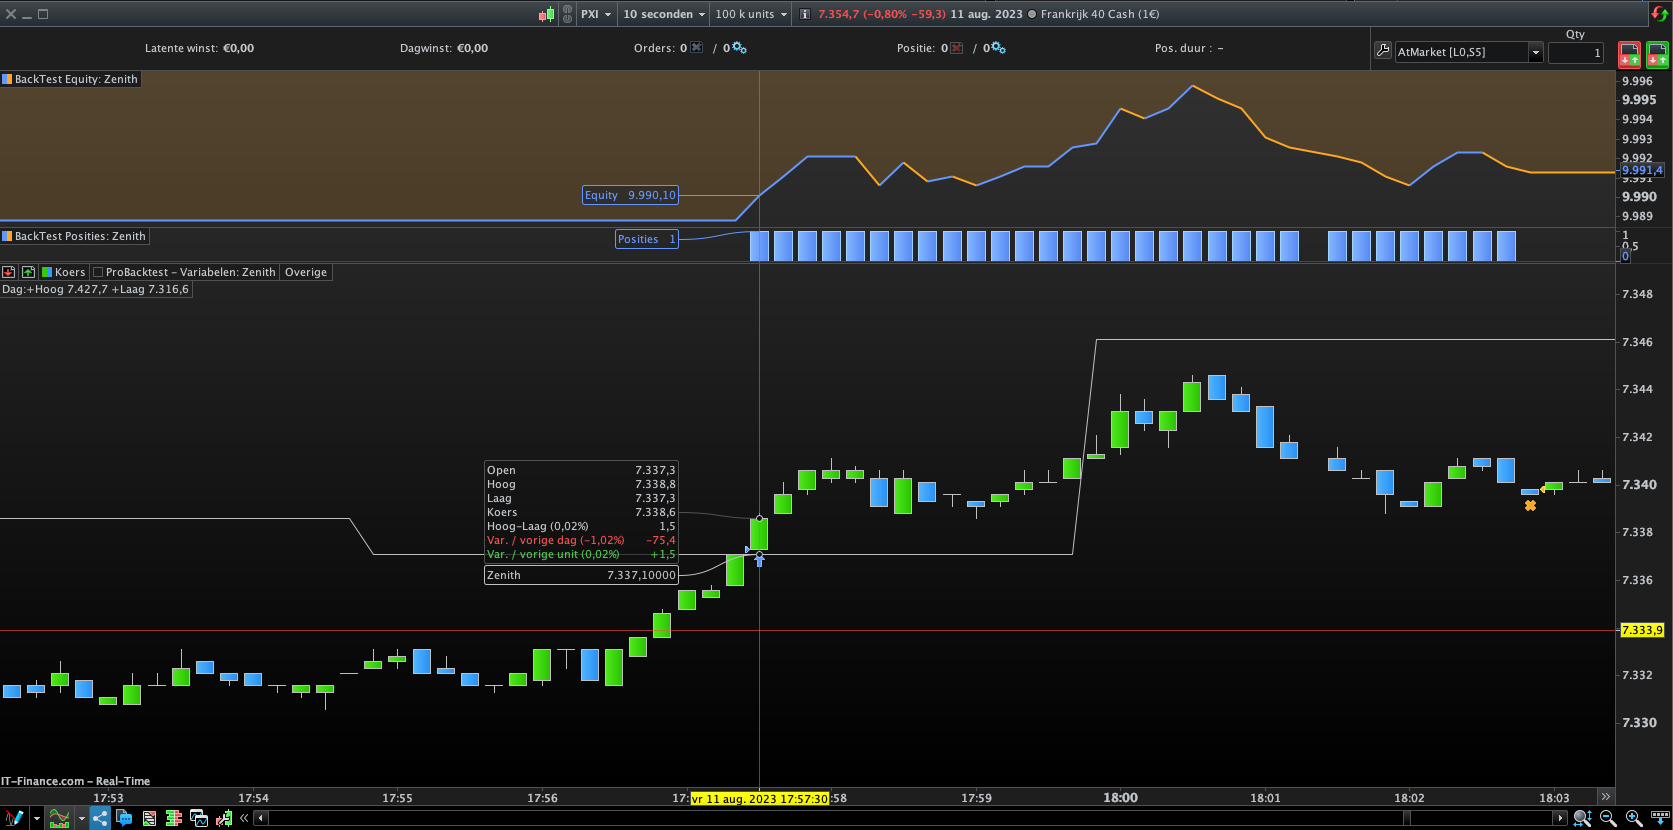Click the green buy order ticket icon
Viewport: 1673px width, 830px height.
pyautogui.click(x=1657, y=54)
